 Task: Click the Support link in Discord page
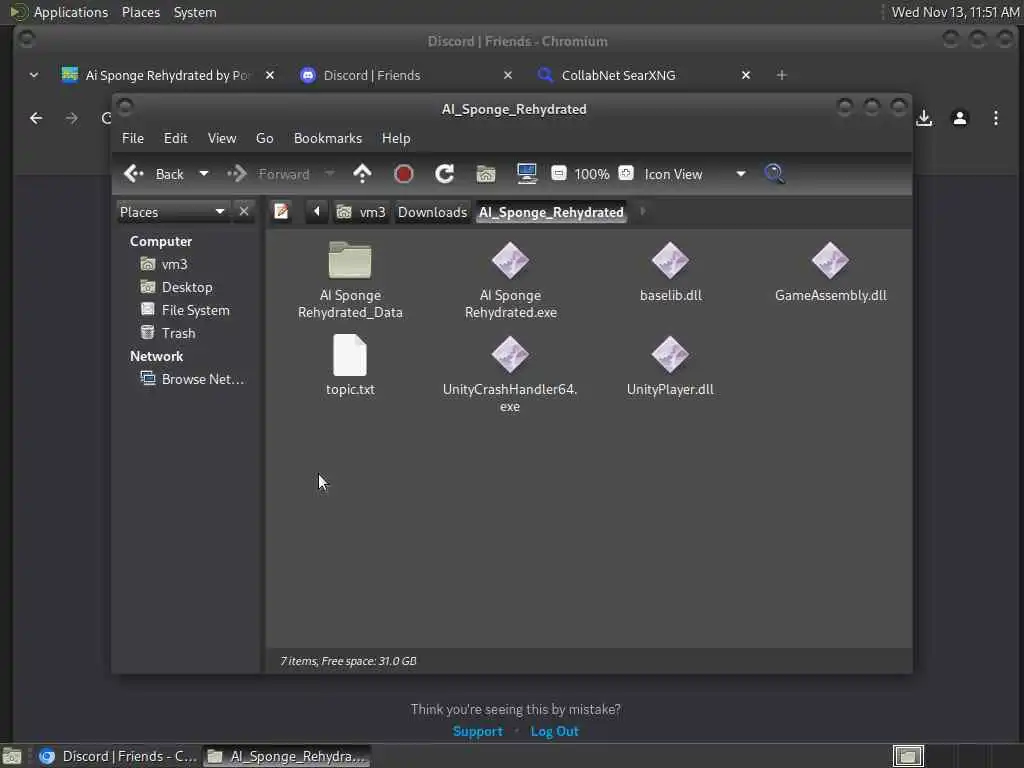tap(477, 731)
